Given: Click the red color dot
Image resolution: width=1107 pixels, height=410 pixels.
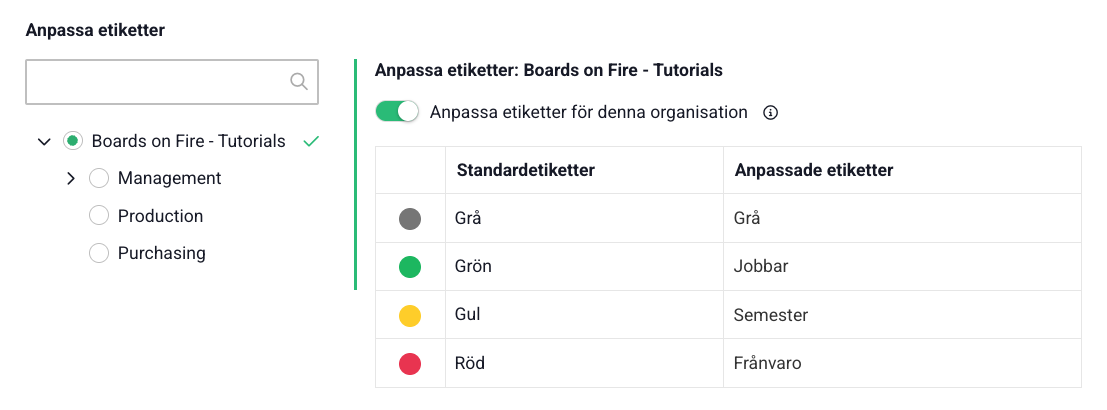Looking at the screenshot, I should point(410,364).
